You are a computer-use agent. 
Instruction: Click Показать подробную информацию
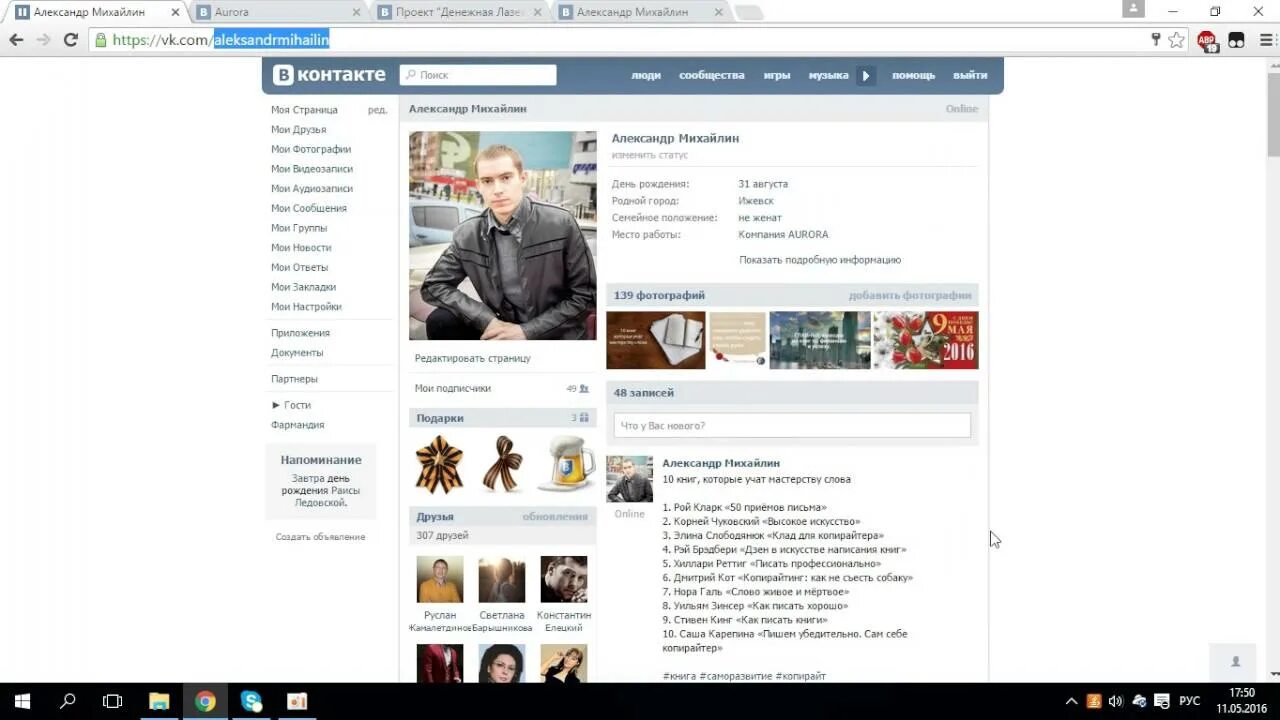[820, 260]
